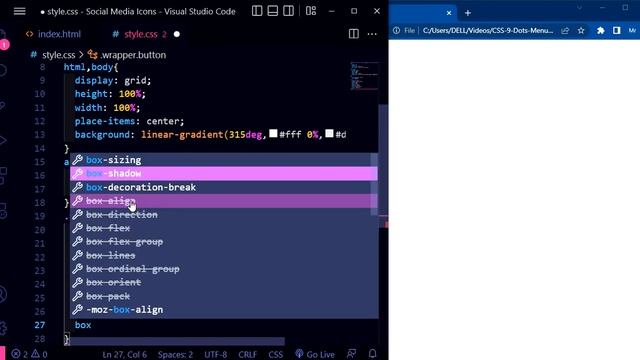Click the suggestion list scrollbar
This screenshot has width=640, height=360.
point(374,184)
